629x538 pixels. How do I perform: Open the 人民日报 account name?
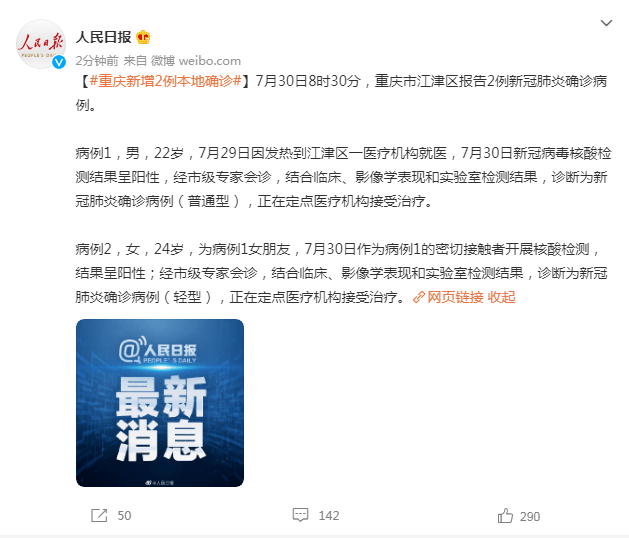(x=104, y=37)
